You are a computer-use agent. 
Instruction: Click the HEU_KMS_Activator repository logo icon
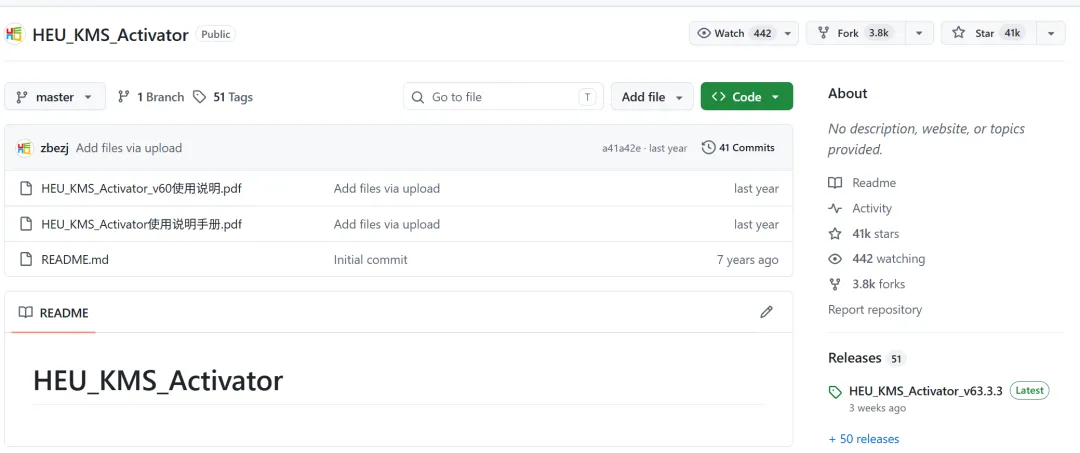(14, 34)
